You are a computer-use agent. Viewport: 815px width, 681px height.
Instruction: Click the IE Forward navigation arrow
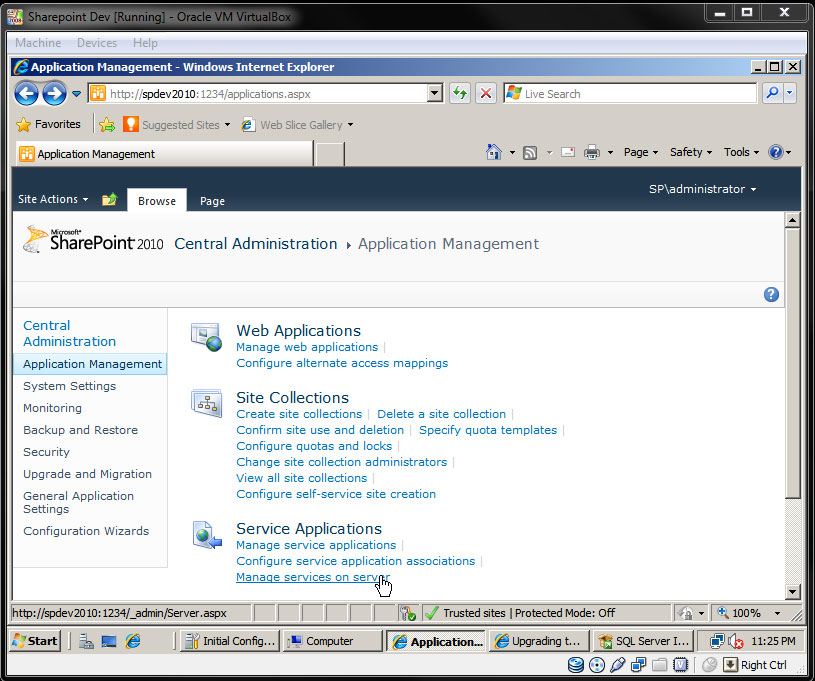[x=54, y=94]
